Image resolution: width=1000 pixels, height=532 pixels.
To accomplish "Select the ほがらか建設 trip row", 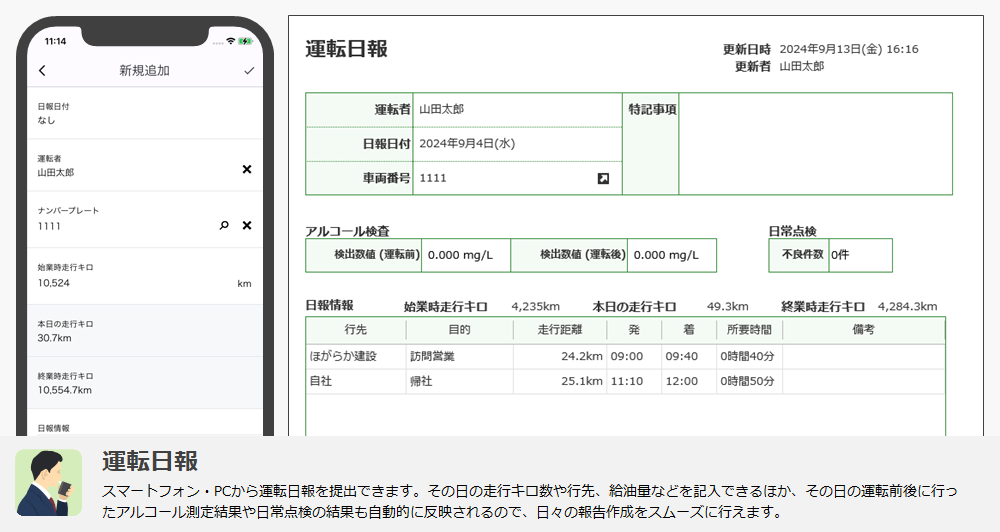I will tap(625, 356).
